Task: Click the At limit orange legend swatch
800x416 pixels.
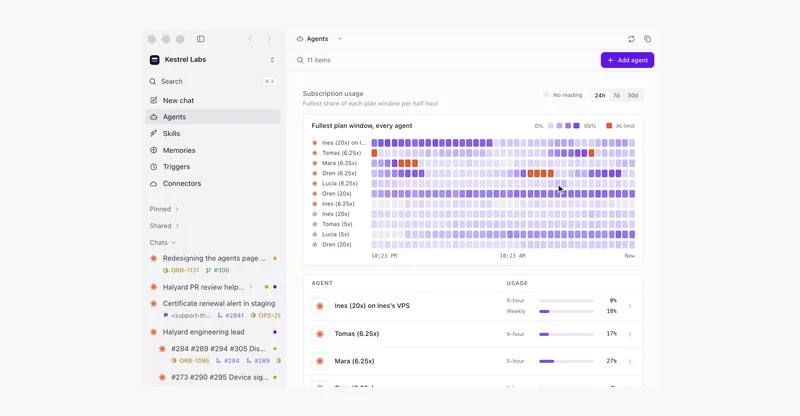Action: [x=609, y=126]
